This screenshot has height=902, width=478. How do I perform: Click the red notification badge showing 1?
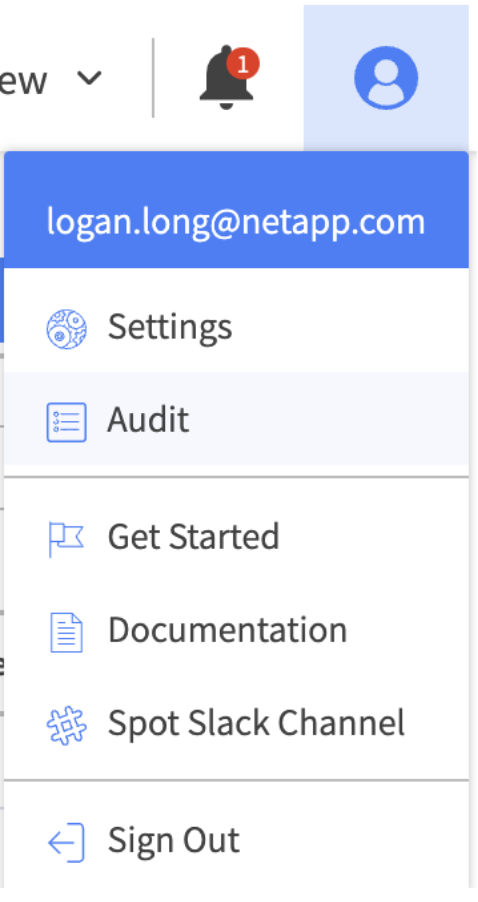tap(243, 64)
